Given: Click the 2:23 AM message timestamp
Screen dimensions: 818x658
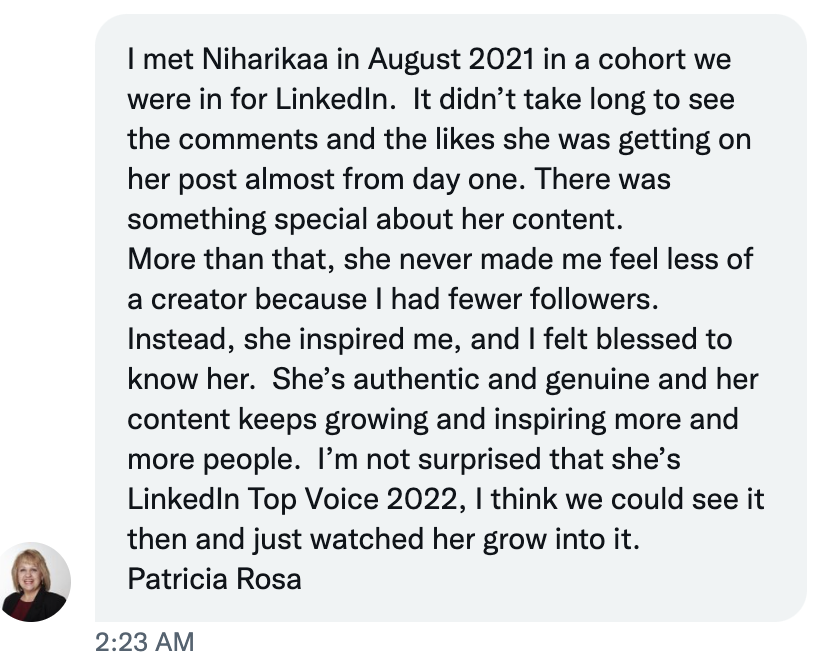Looking at the screenshot, I should click(x=145, y=641).
